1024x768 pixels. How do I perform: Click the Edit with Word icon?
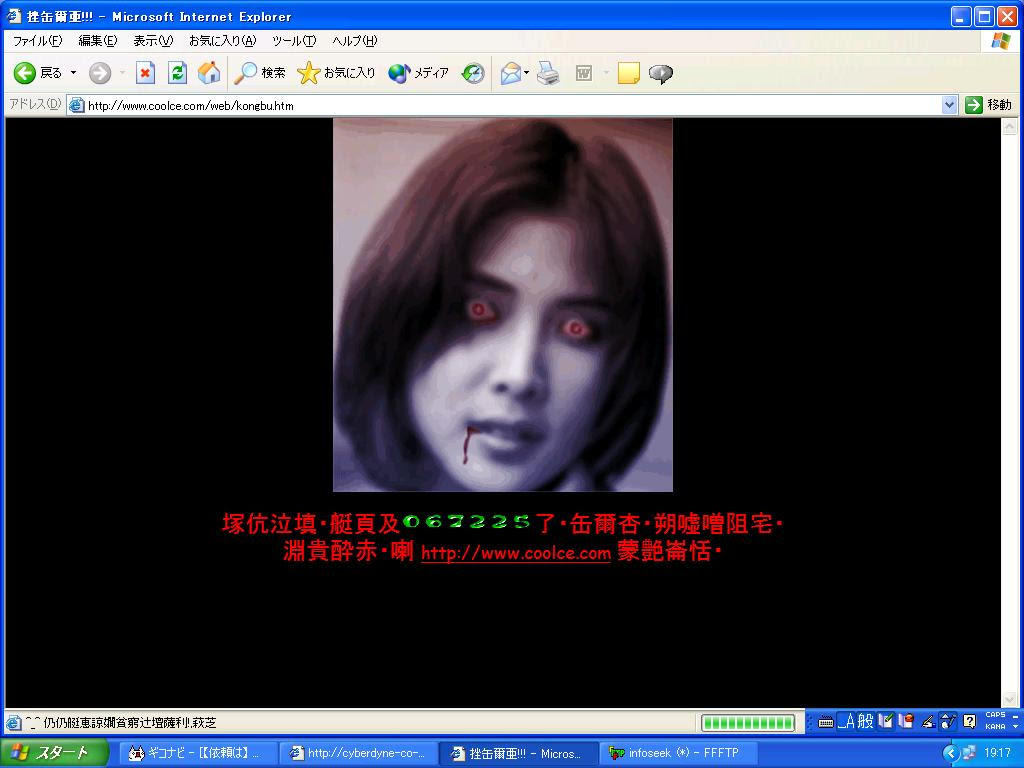pyautogui.click(x=583, y=73)
